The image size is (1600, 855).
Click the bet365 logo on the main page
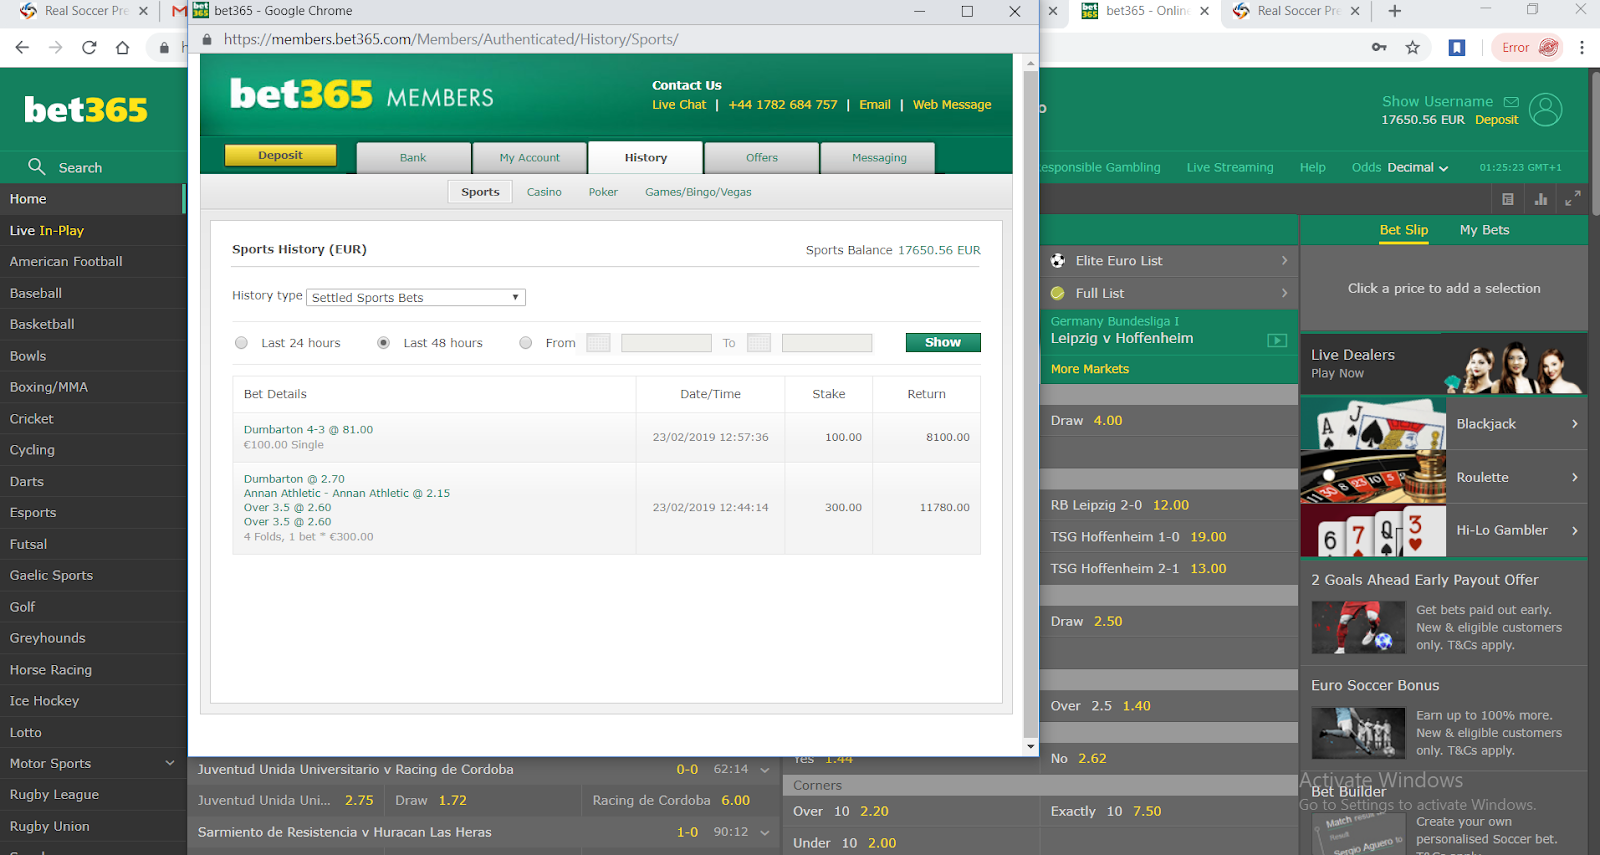[86, 109]
